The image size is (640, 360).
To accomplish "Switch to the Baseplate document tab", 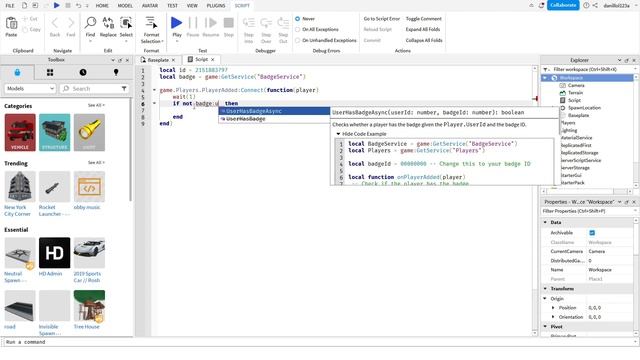I will pos(158,60).
